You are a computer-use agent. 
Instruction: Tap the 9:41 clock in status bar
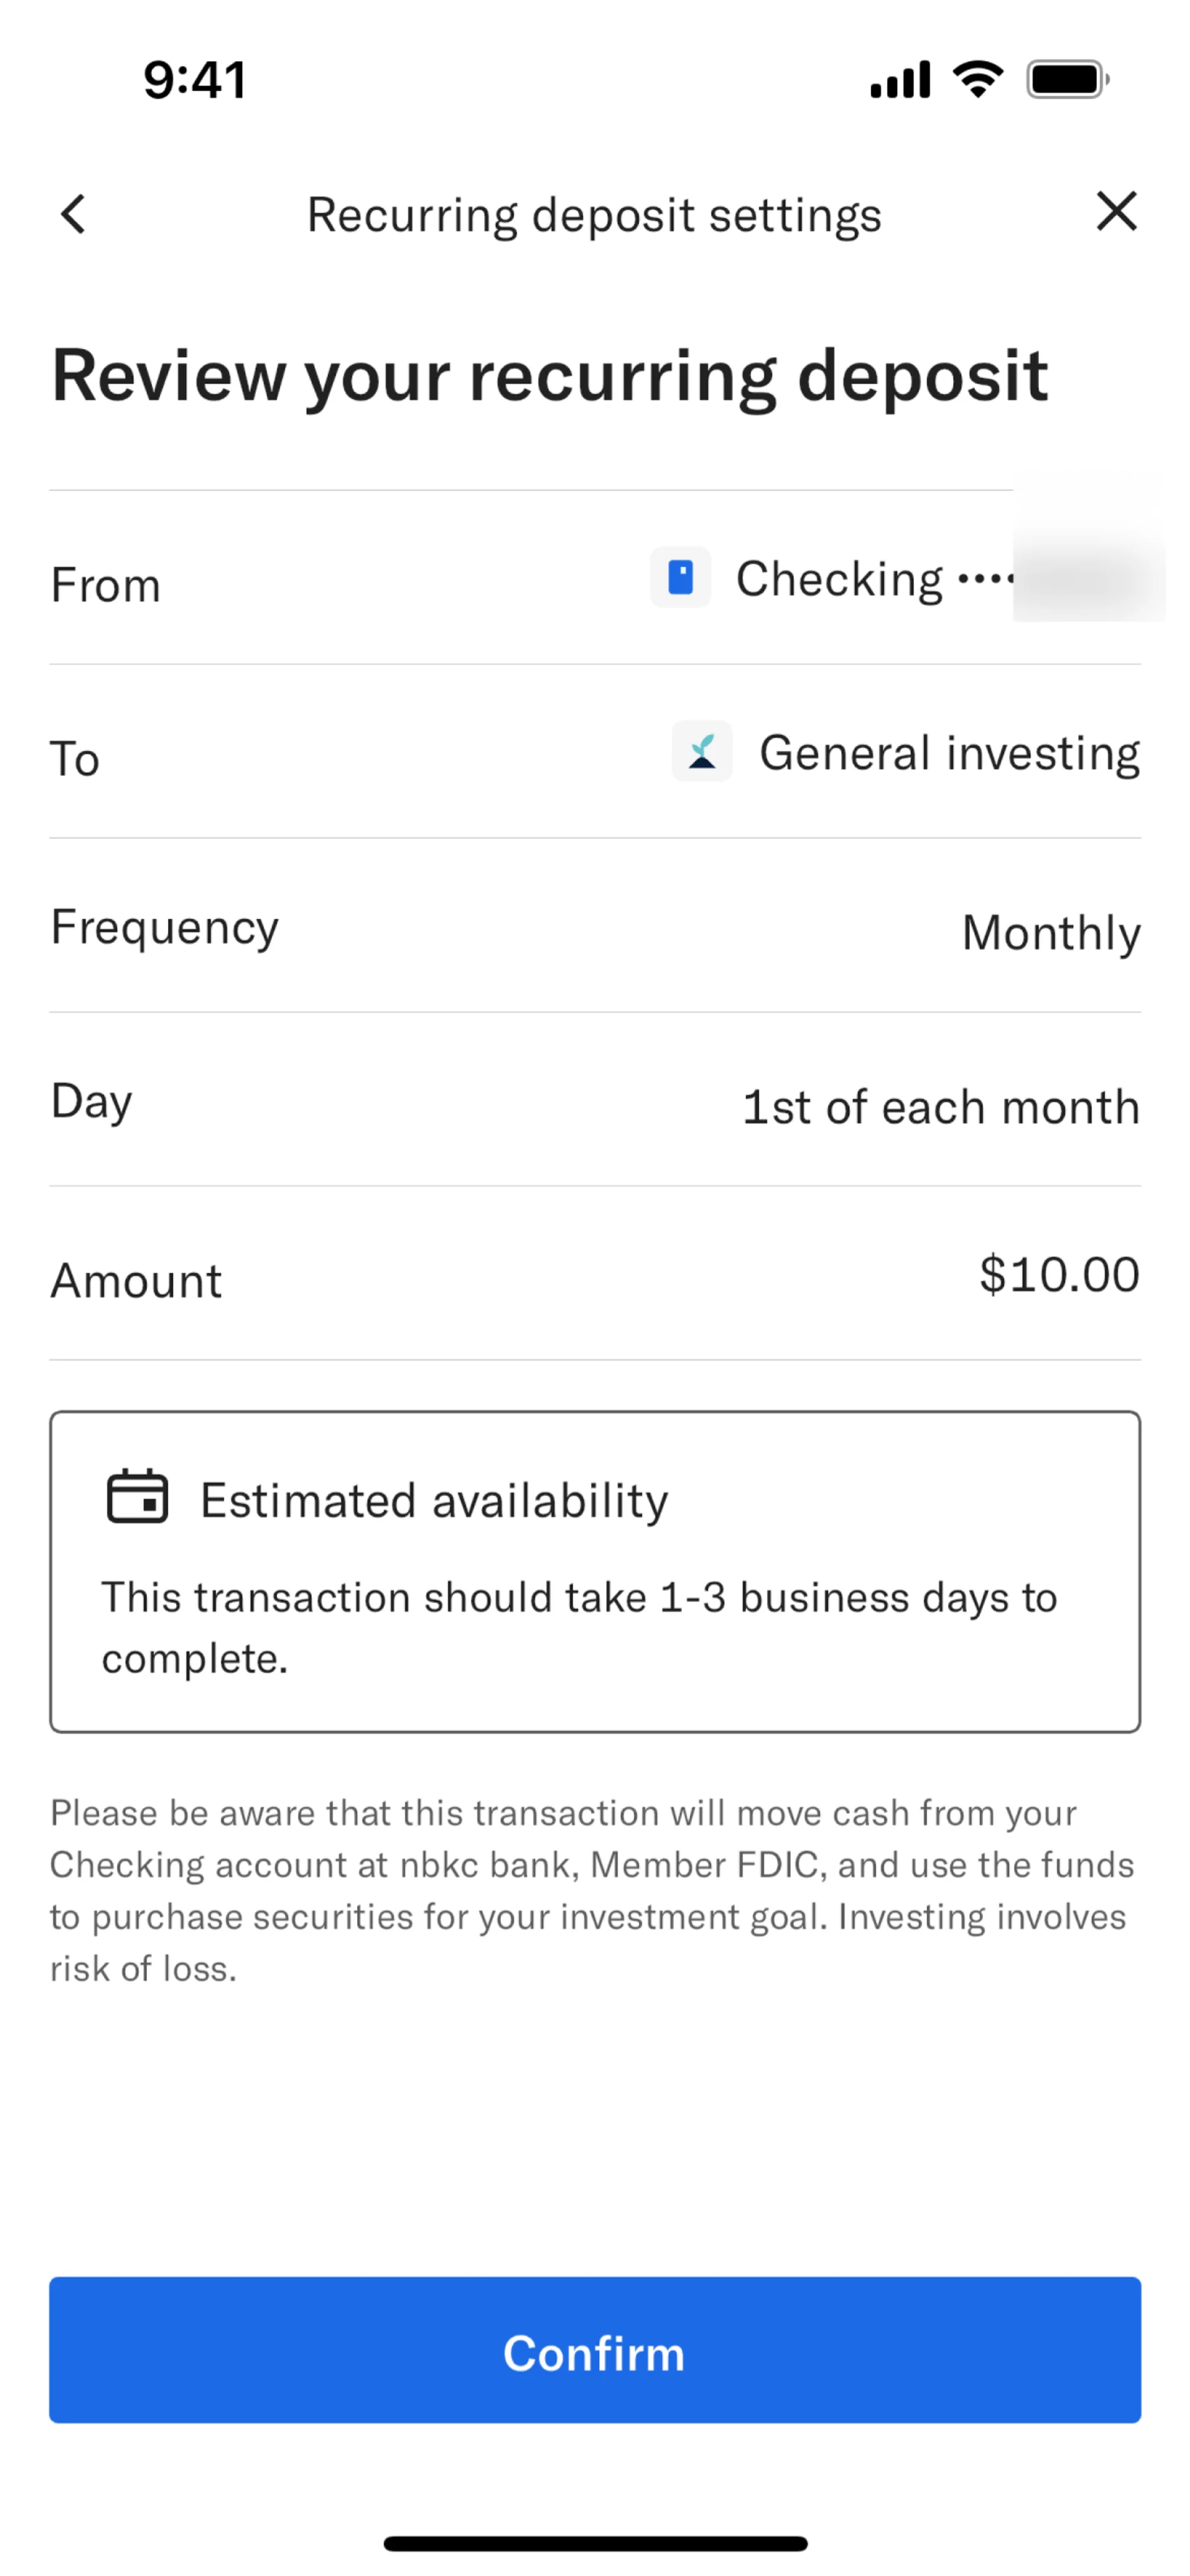pos(195,80)
